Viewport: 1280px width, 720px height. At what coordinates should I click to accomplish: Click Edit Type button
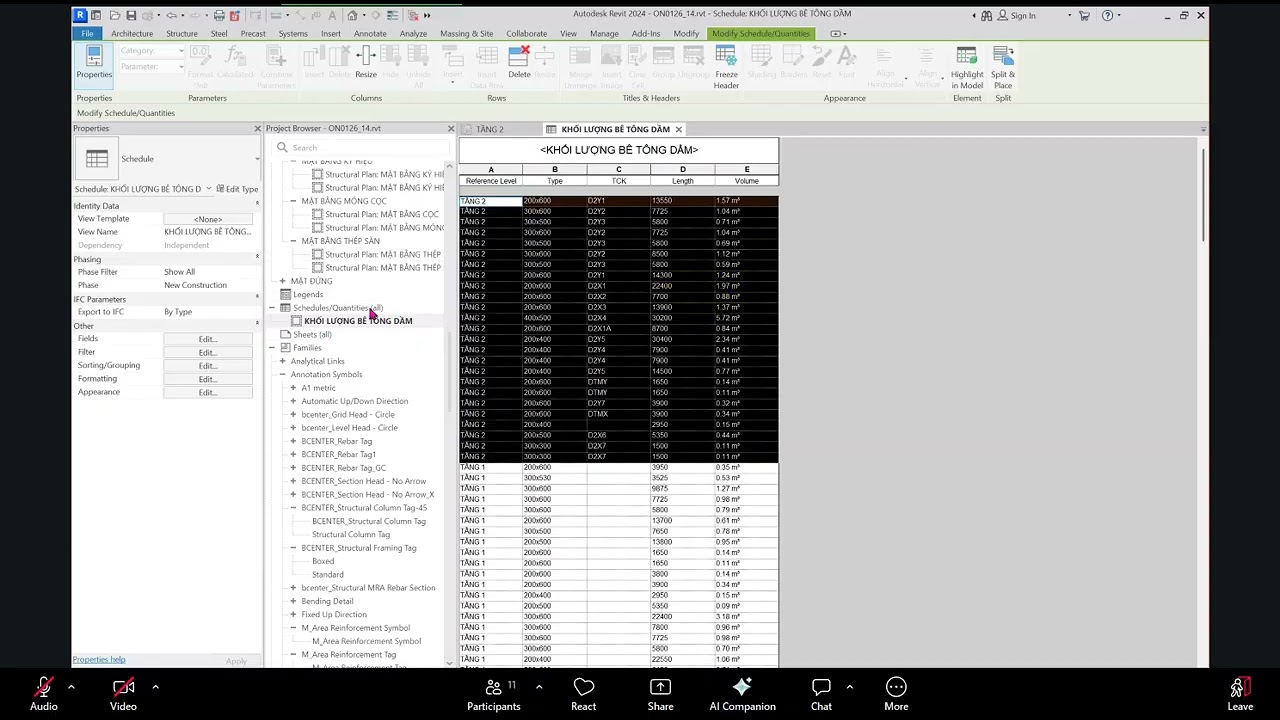tap(236, 189)
